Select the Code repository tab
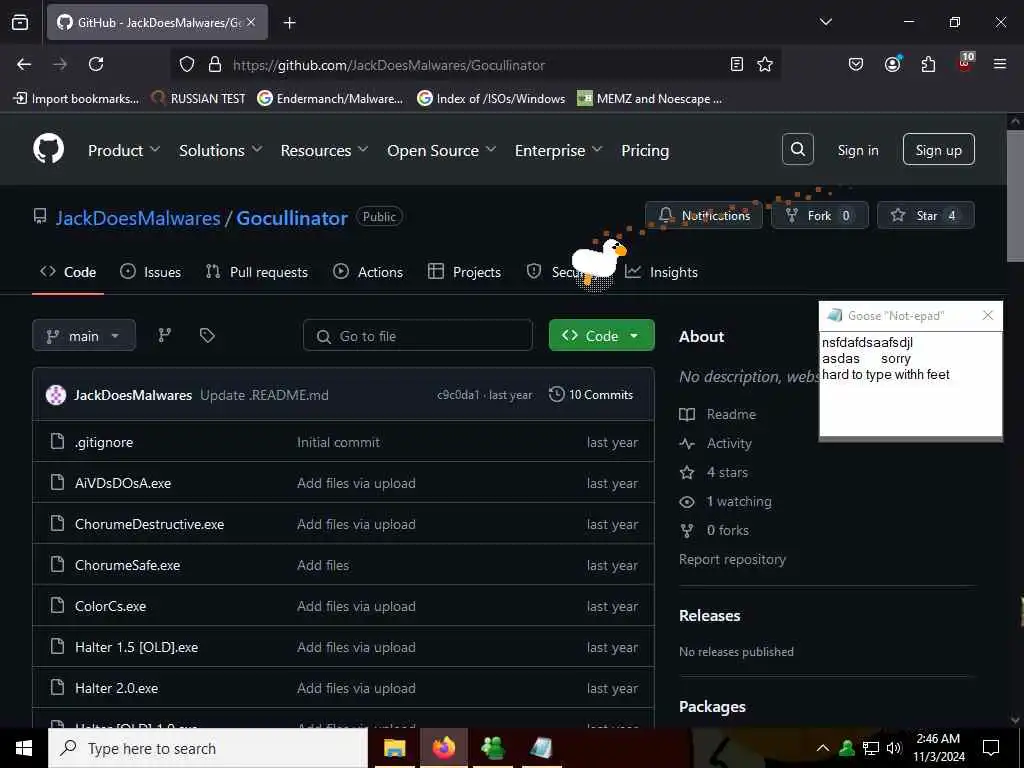Viewport: 1024px width, 768px height. pyautogui.click(x=68, y=272)
